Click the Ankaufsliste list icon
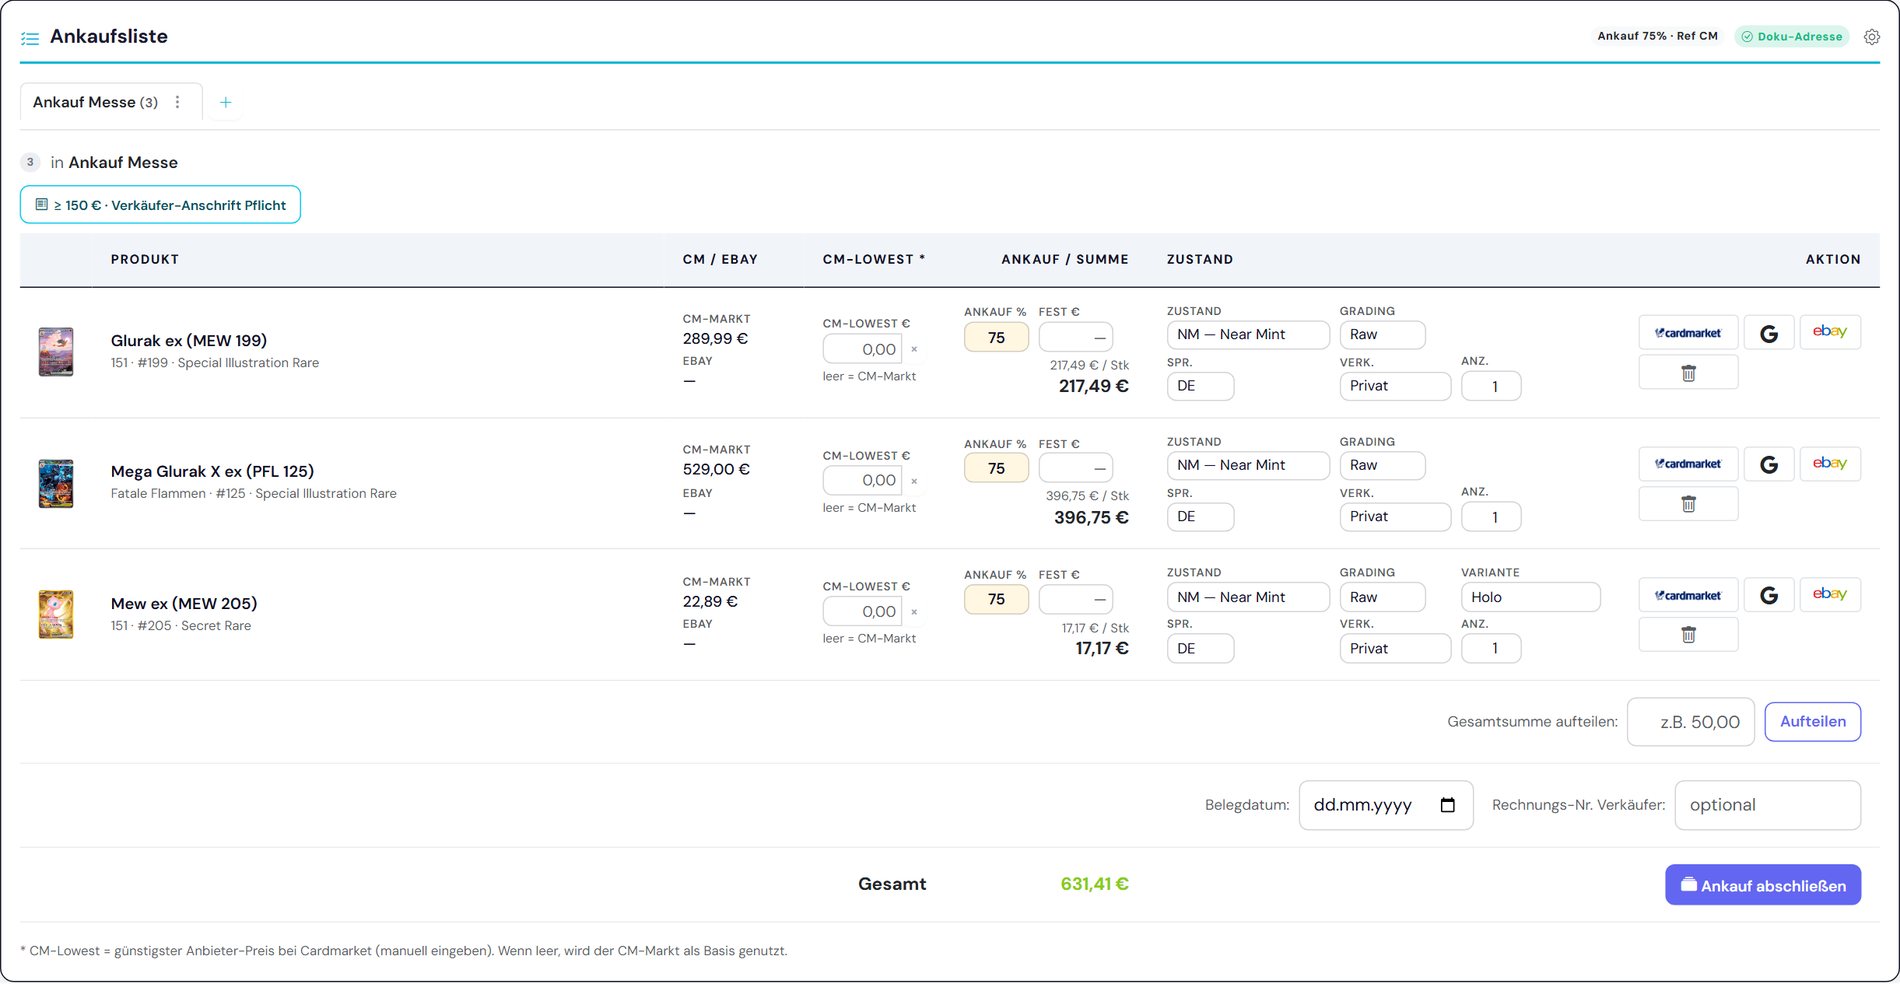 pos(30,38)
